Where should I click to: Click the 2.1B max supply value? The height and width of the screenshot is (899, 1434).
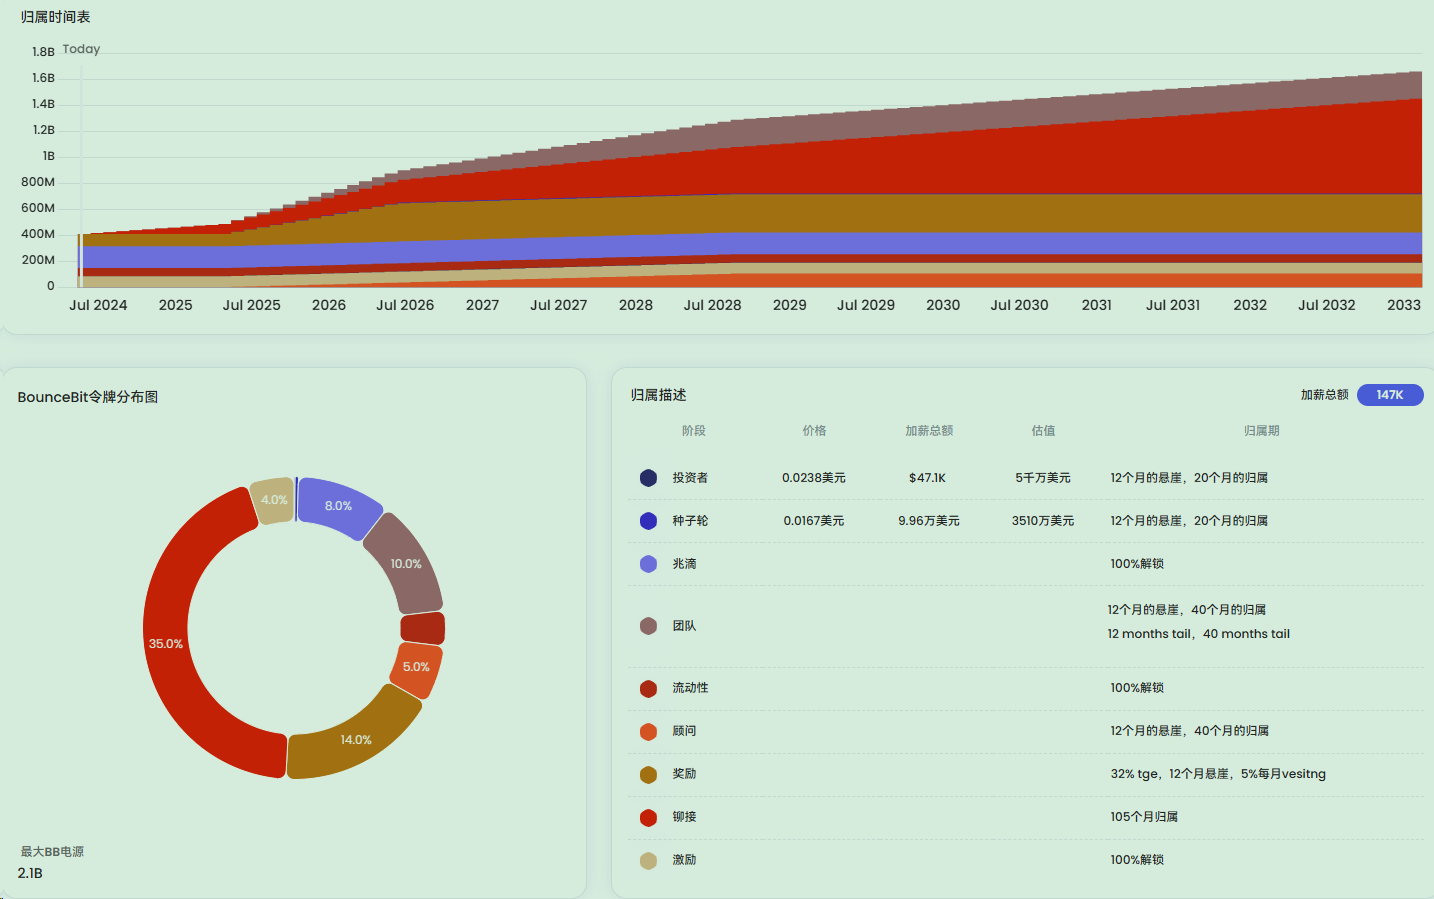[30, 873]
